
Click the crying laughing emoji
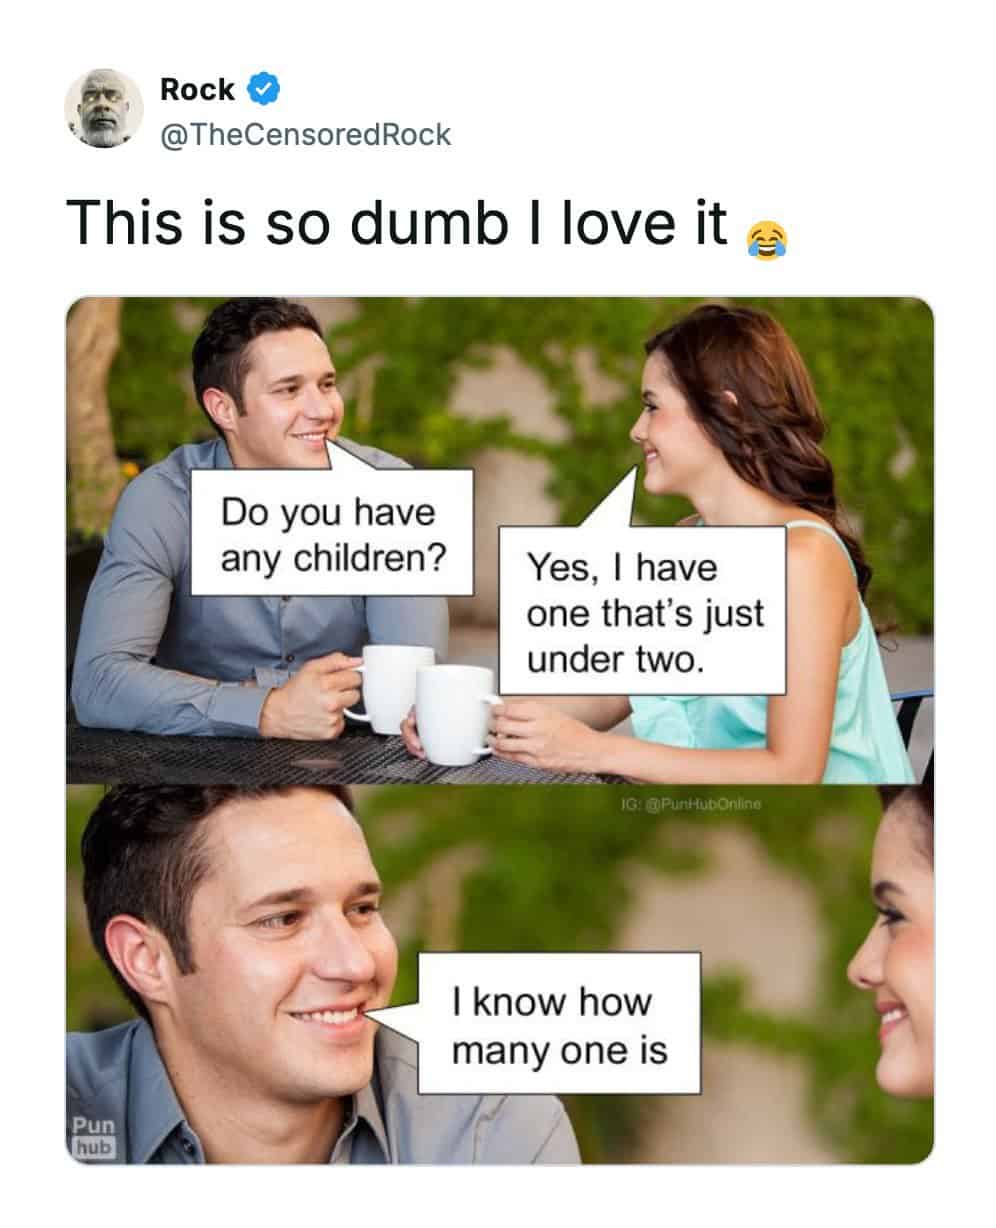click(767, 238)
